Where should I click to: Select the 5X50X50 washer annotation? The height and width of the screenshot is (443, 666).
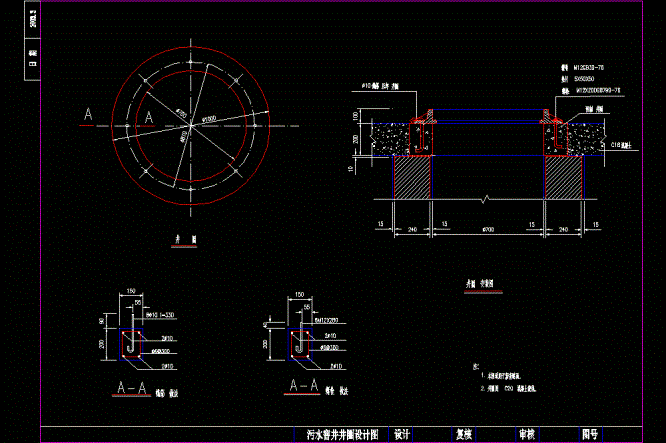click(584, 79)
